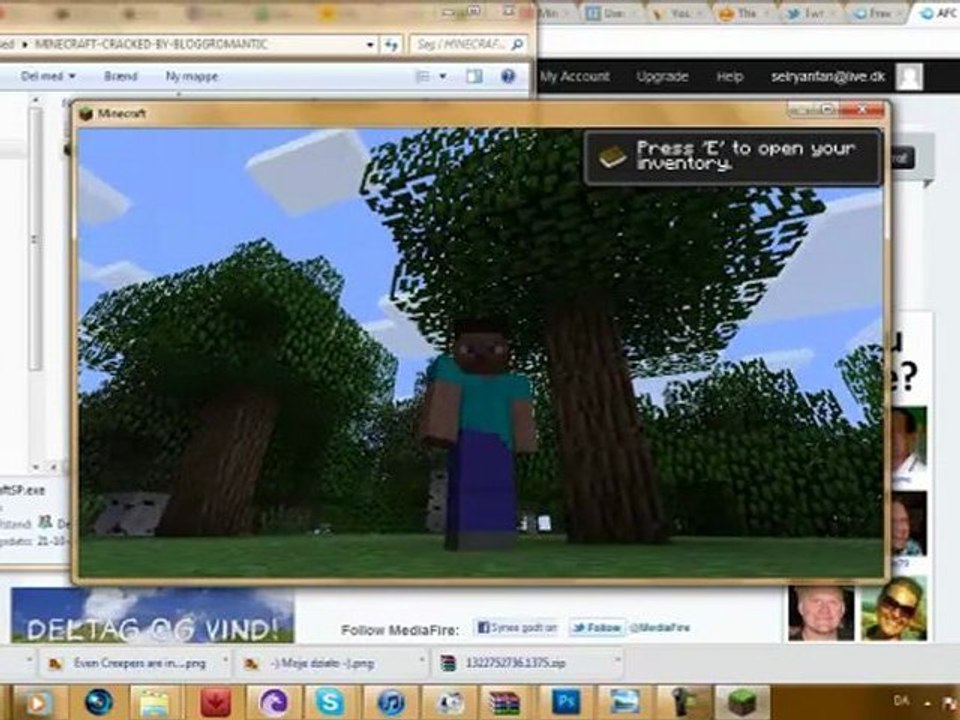
Task: Show hidden tray icons arrow
Action: pyautogui.click(x=928, y=704)
